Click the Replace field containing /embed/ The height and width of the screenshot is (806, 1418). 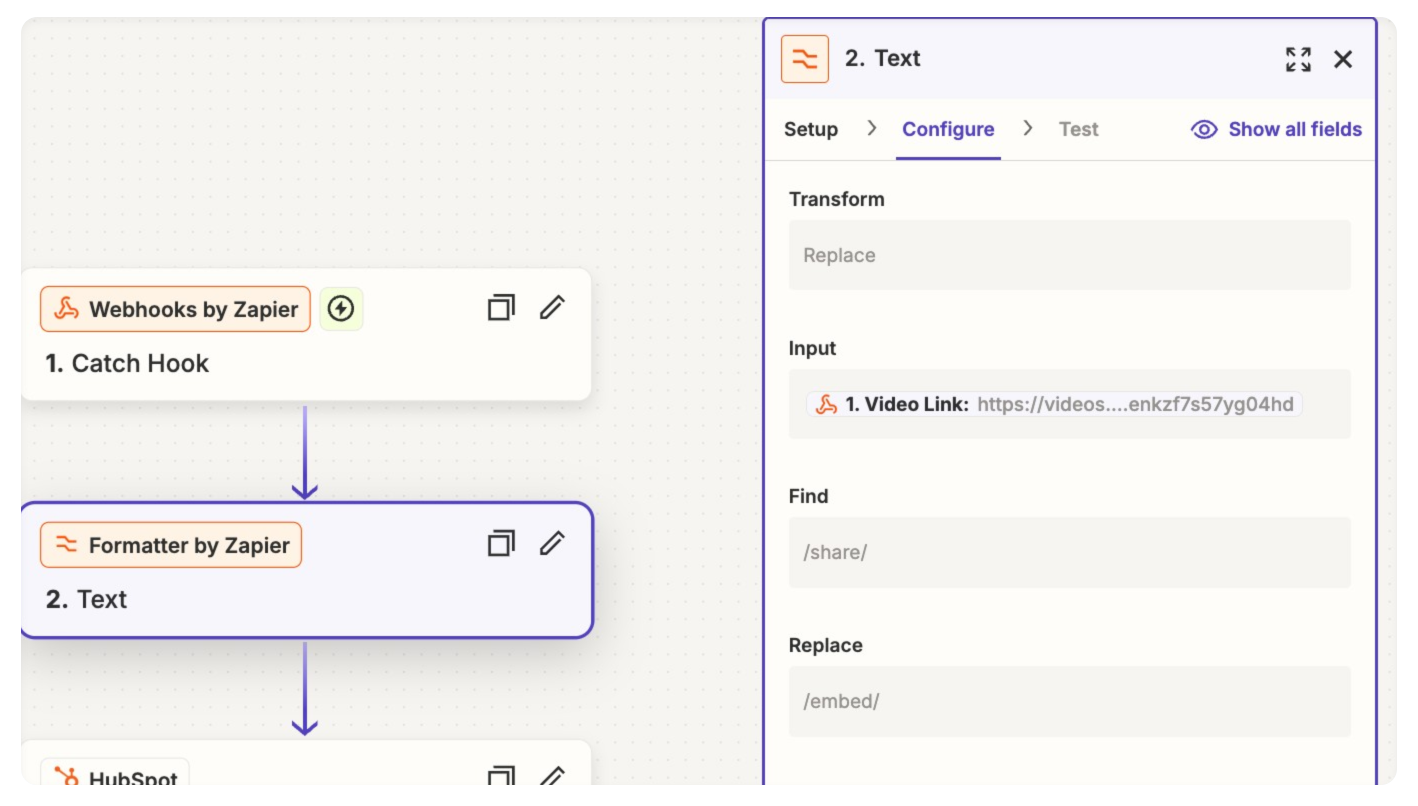pos(1069,701)
